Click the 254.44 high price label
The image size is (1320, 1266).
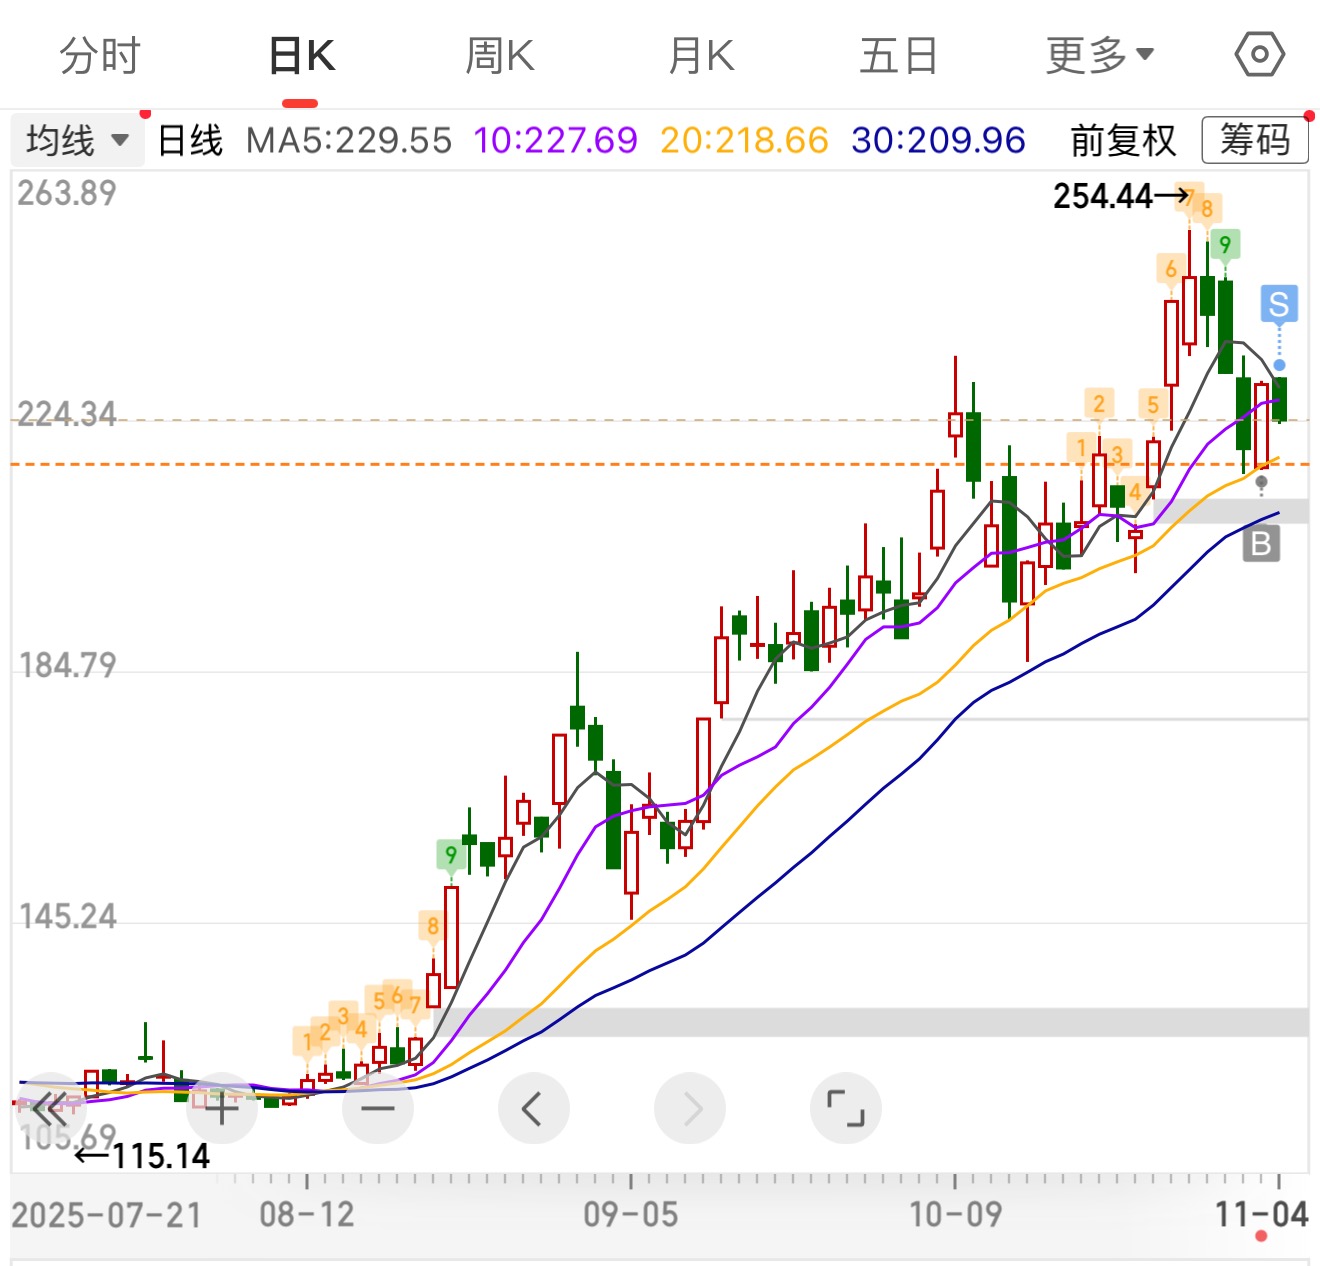[x=1103, y=196]
